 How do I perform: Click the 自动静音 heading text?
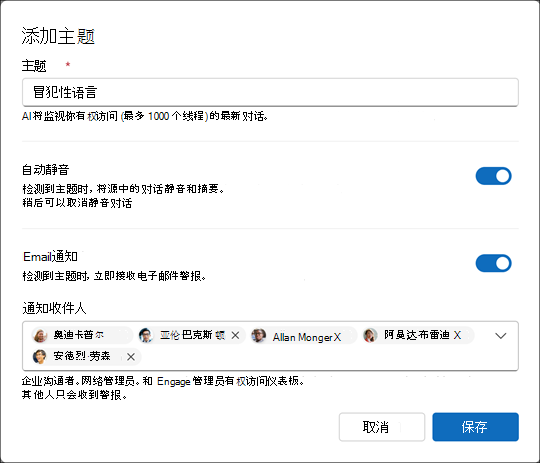coord(46,169)
